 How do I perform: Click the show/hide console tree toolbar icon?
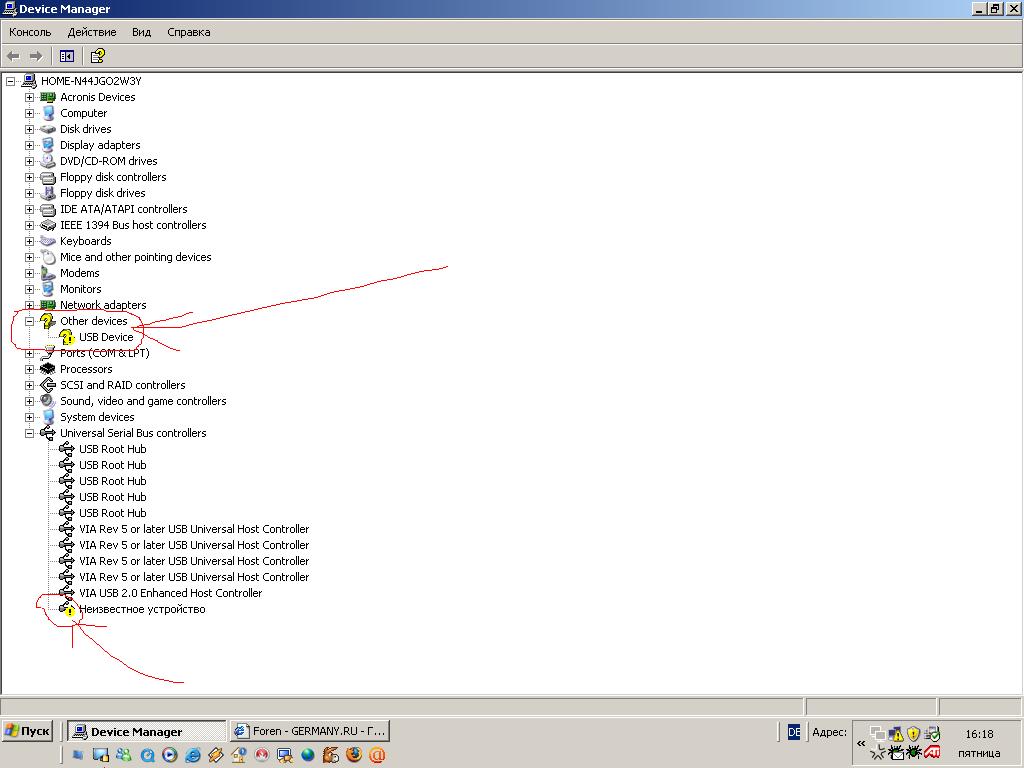(67, 56)
